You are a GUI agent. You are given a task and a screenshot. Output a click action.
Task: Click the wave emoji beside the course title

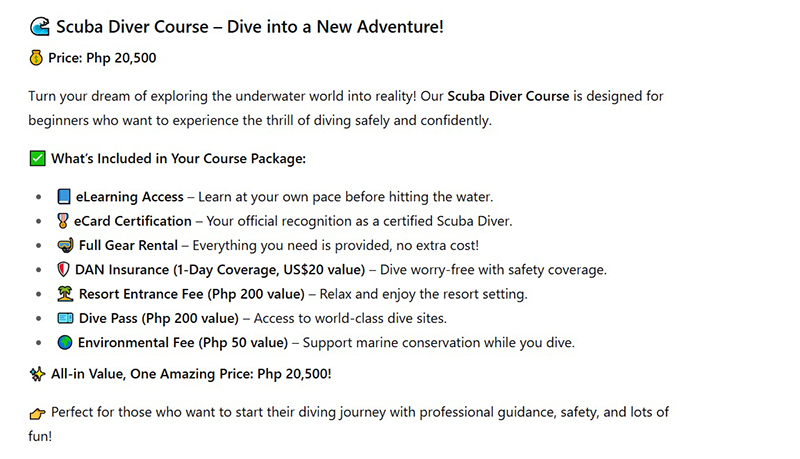coord(39,27)
